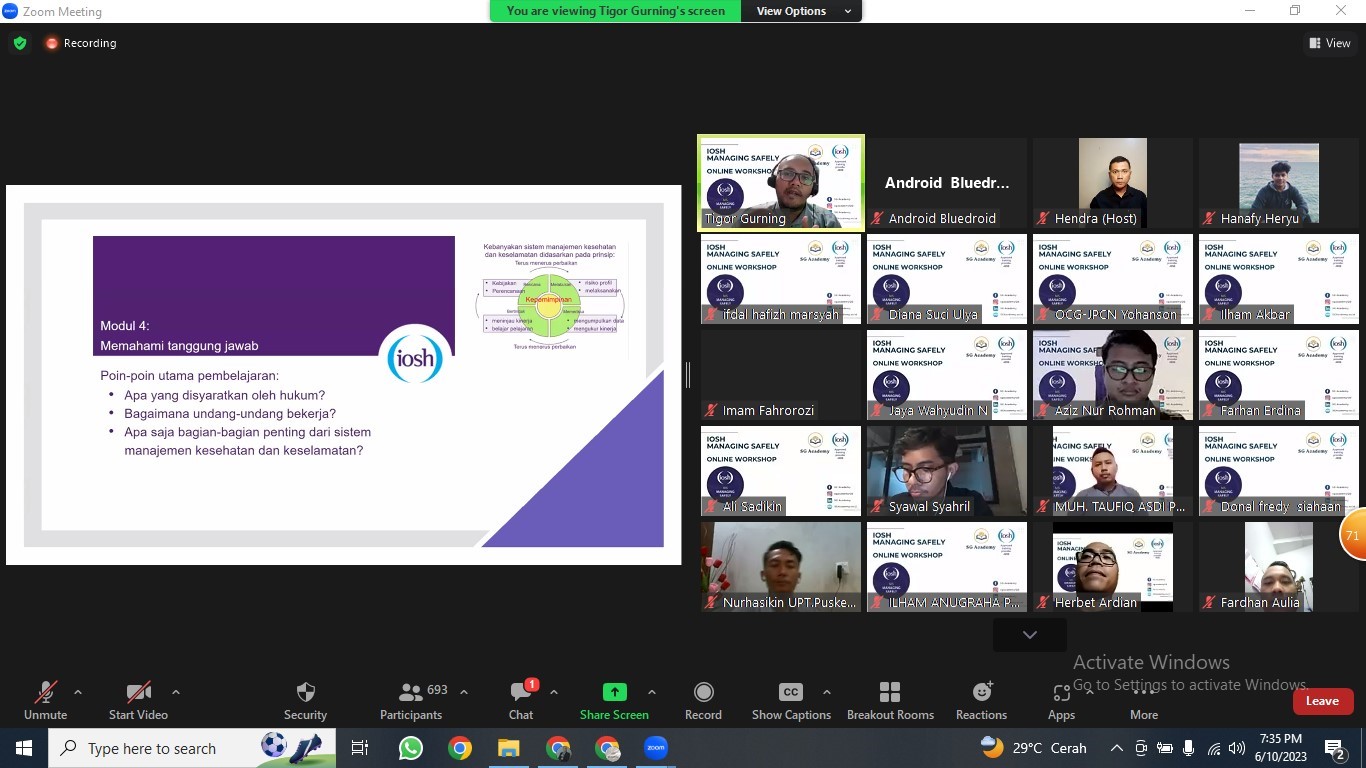The width and height of the screenshot is (1366, 768).
Task: Open the Chat panel
Action: pos(521,693)
